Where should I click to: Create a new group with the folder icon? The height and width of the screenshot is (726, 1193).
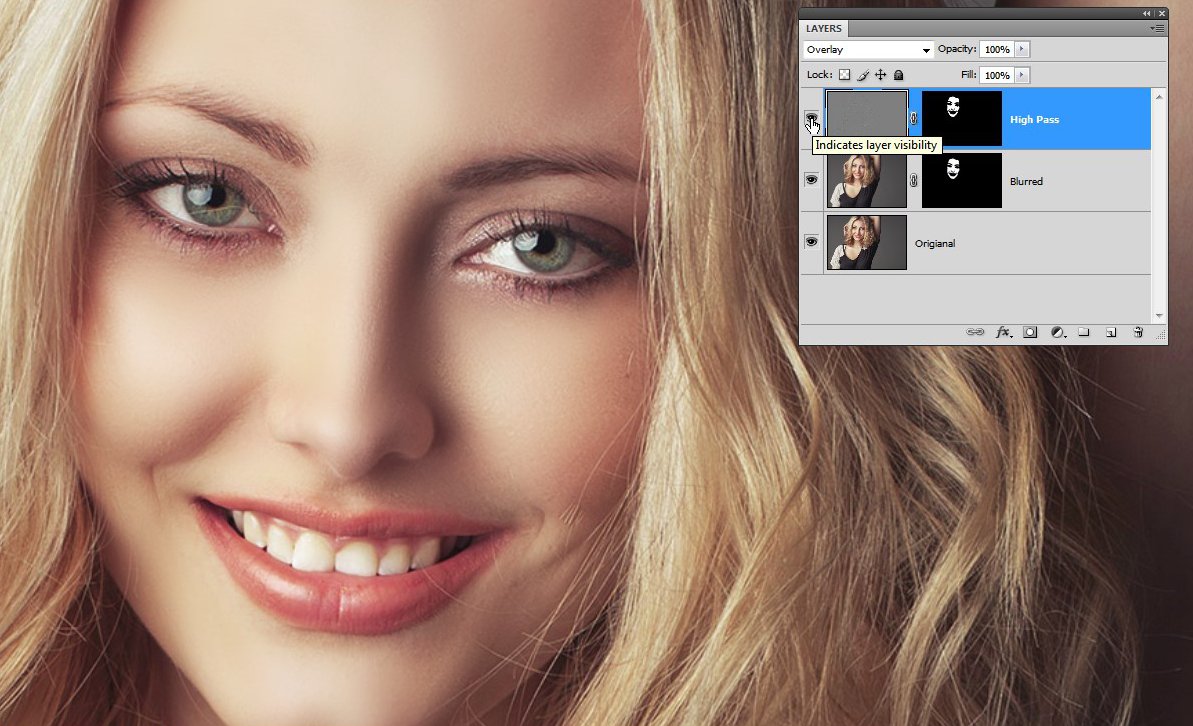click(x=1083, y=332)
